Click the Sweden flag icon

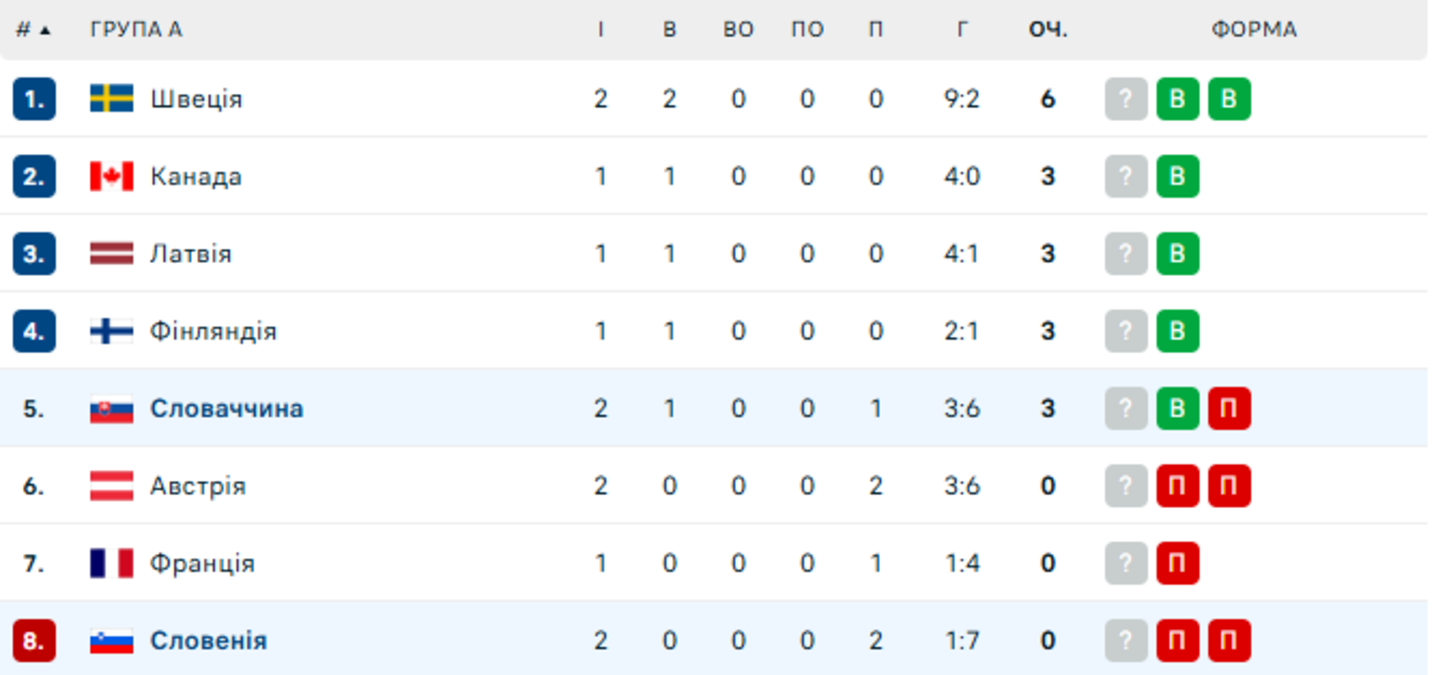[x=111, y=98]
